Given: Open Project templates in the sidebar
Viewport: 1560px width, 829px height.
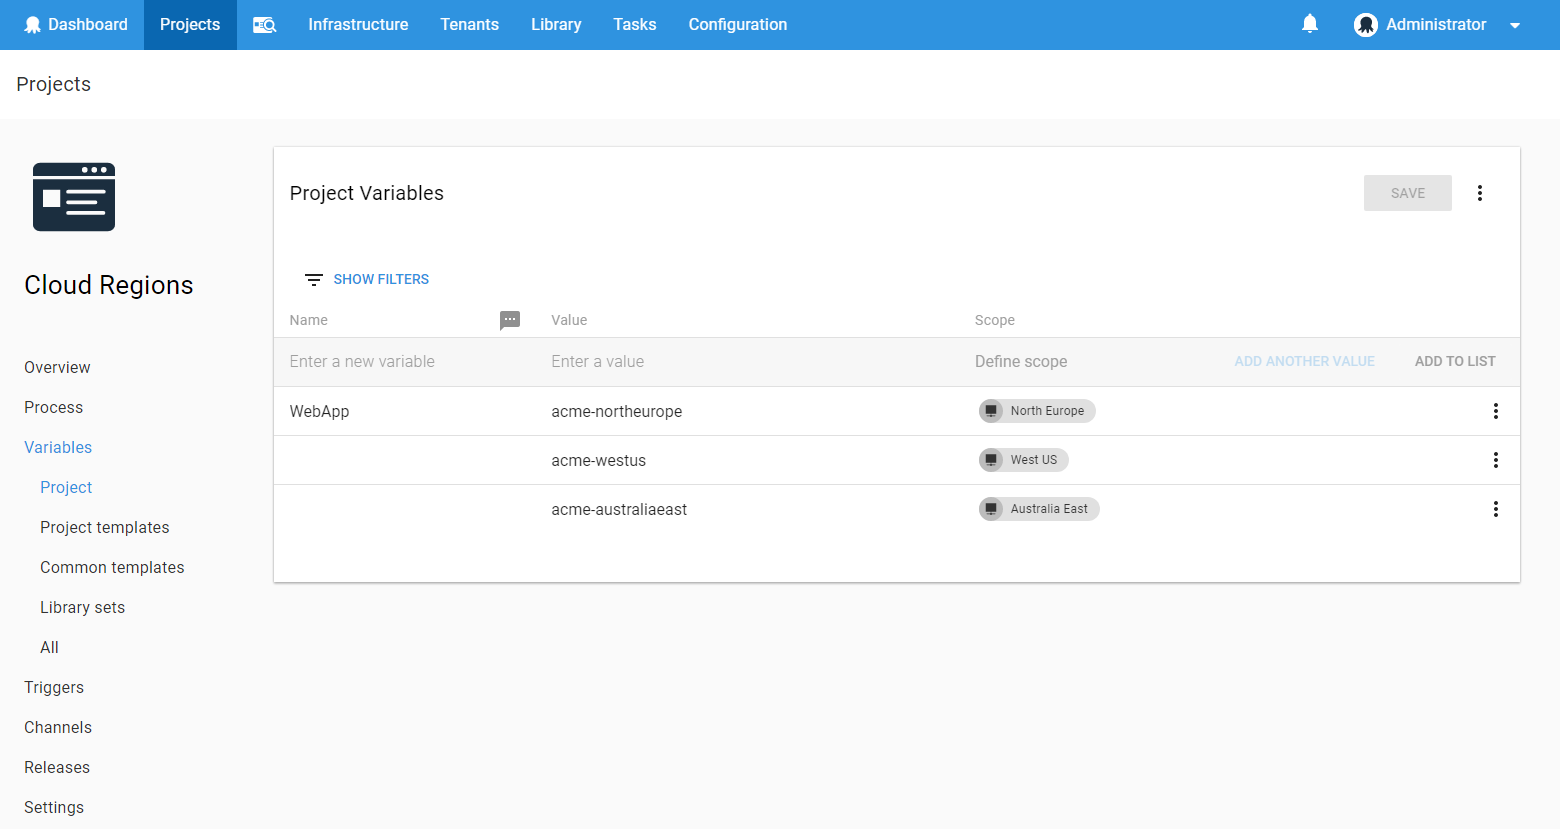Looking at the screenshot, I should pos(105,527).
